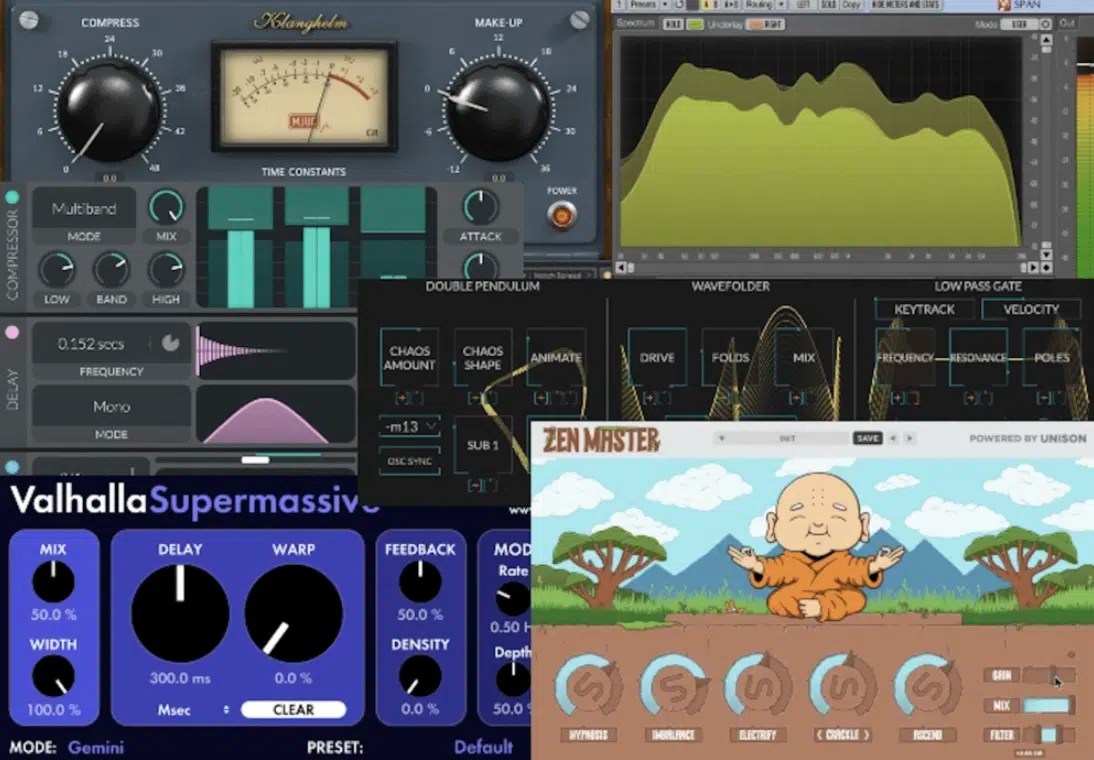Open delay Mono mode selector
The width and height of the screenshot is (1094, 760).
(112, 406)
